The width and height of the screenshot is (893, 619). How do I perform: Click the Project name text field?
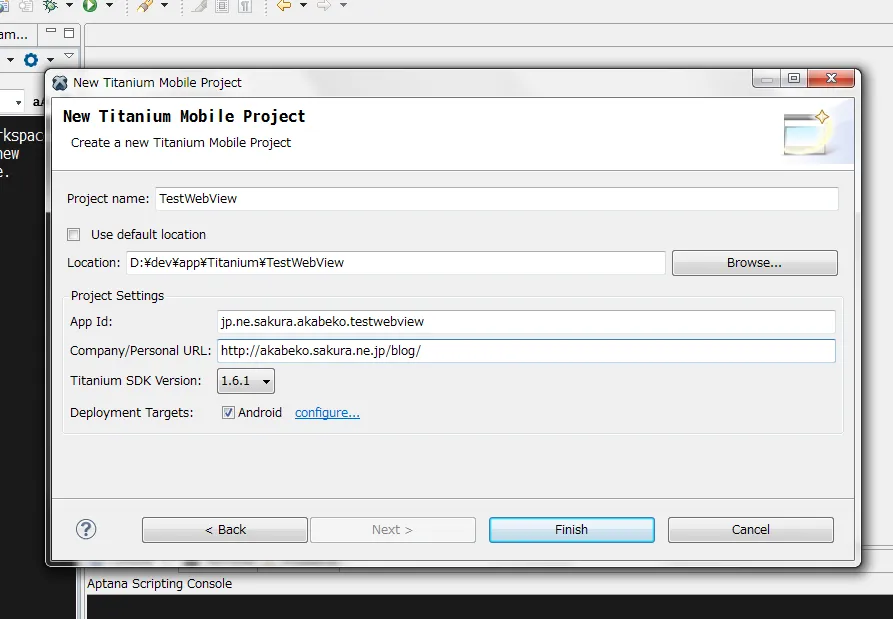tap(496, 198)
